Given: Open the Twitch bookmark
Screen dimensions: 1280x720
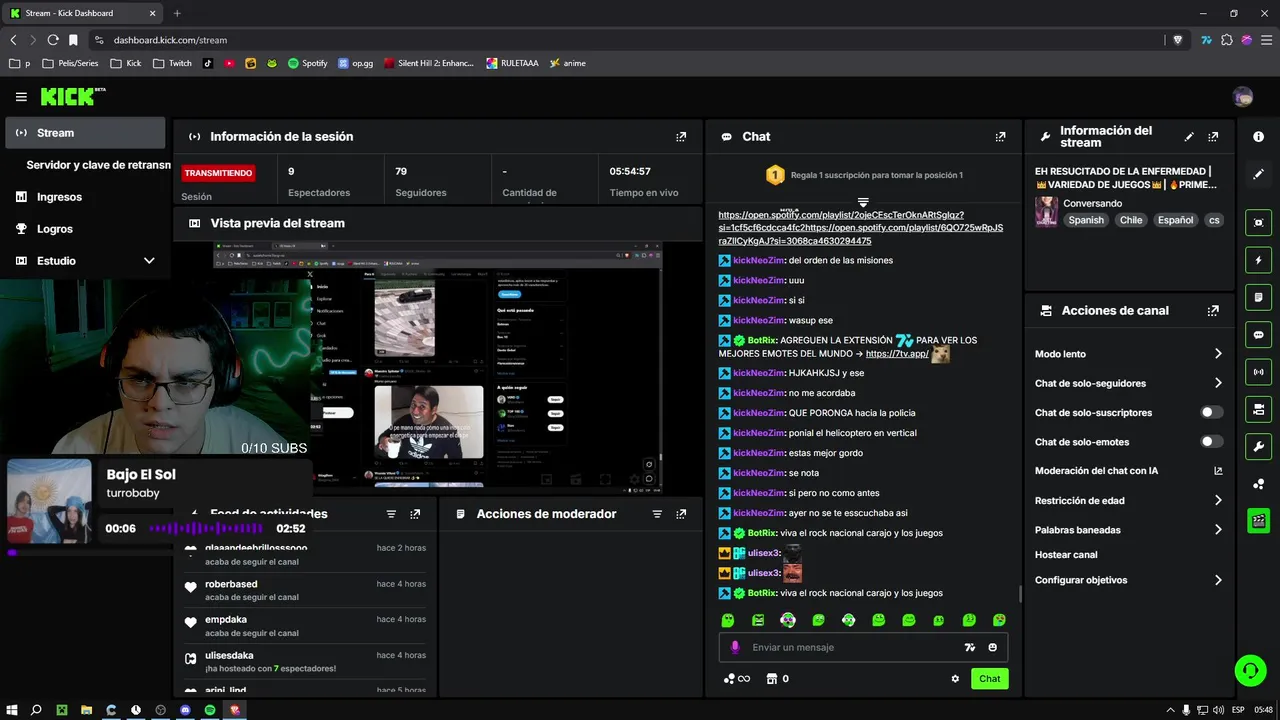Looking at the screenshot, I should tap(173, 63).
